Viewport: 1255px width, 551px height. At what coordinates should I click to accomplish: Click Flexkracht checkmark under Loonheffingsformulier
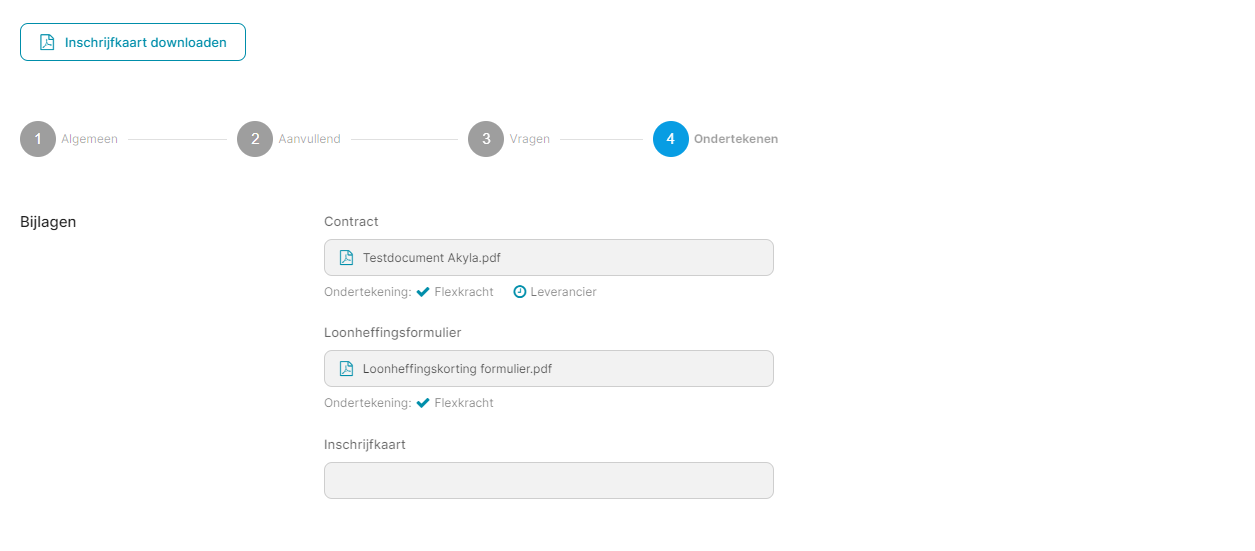423,403
